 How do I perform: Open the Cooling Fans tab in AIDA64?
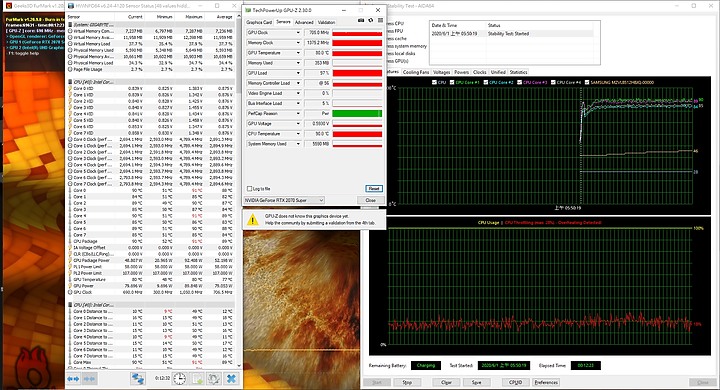(x=416, y=72)
